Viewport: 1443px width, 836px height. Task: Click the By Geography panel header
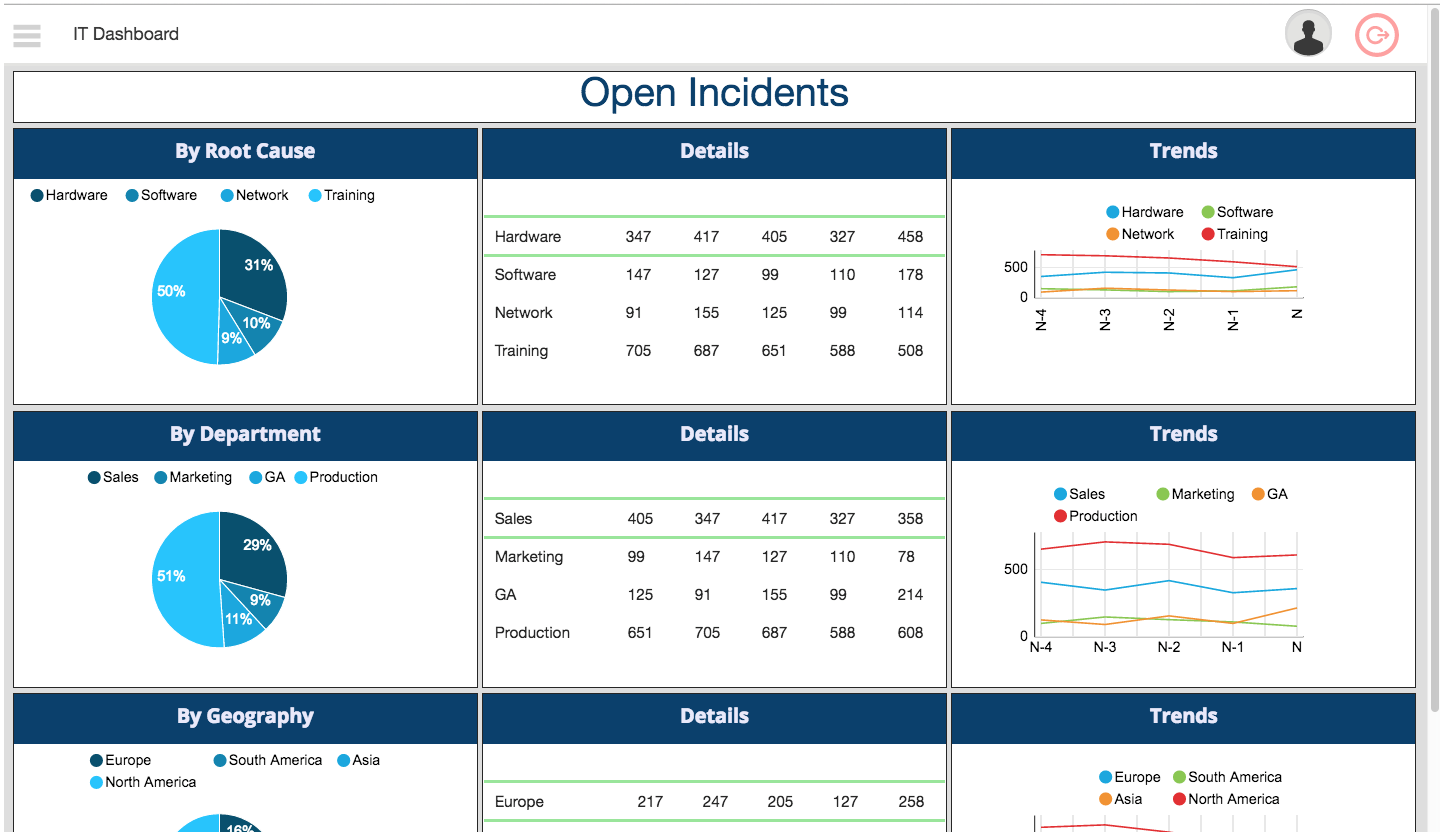coord(245,717)
